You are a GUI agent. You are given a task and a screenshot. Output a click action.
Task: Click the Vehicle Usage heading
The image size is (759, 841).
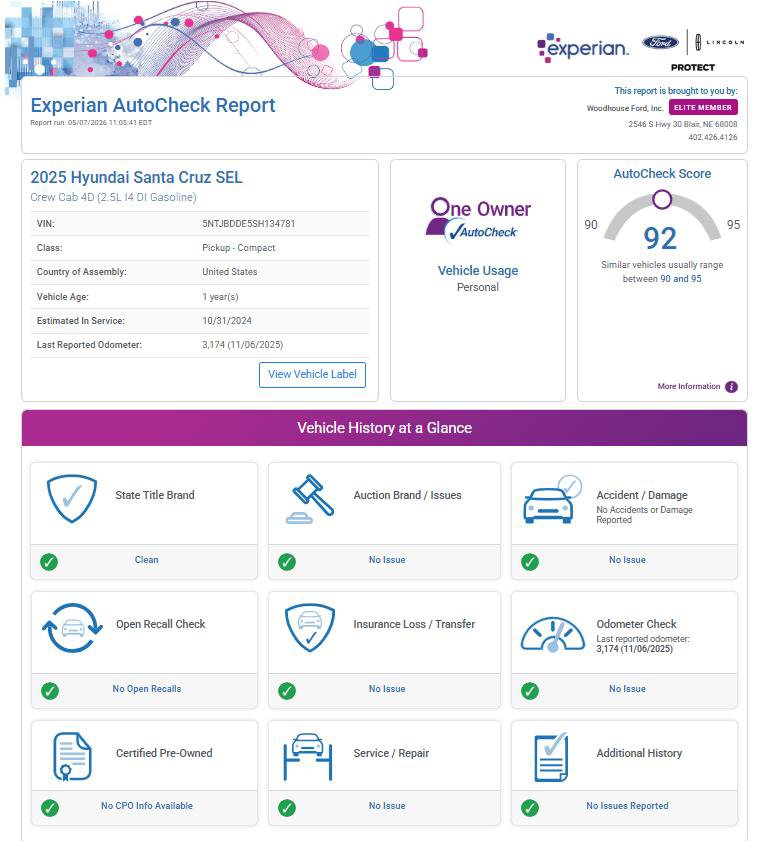(x=478, y=270)
